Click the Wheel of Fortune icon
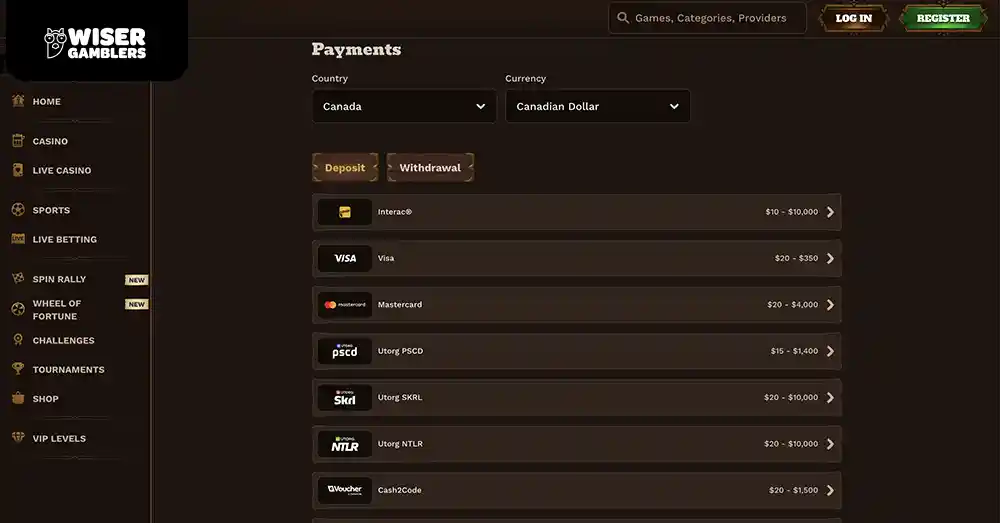The image size is (1000, 523). point(18,309)
